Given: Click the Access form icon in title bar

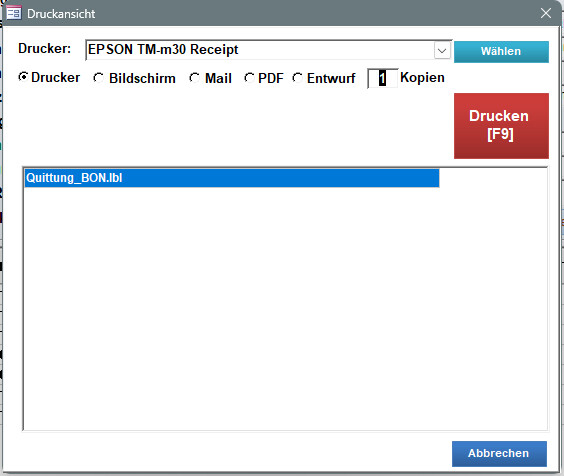Looking at the screenshot, I should tap(14, 13).
